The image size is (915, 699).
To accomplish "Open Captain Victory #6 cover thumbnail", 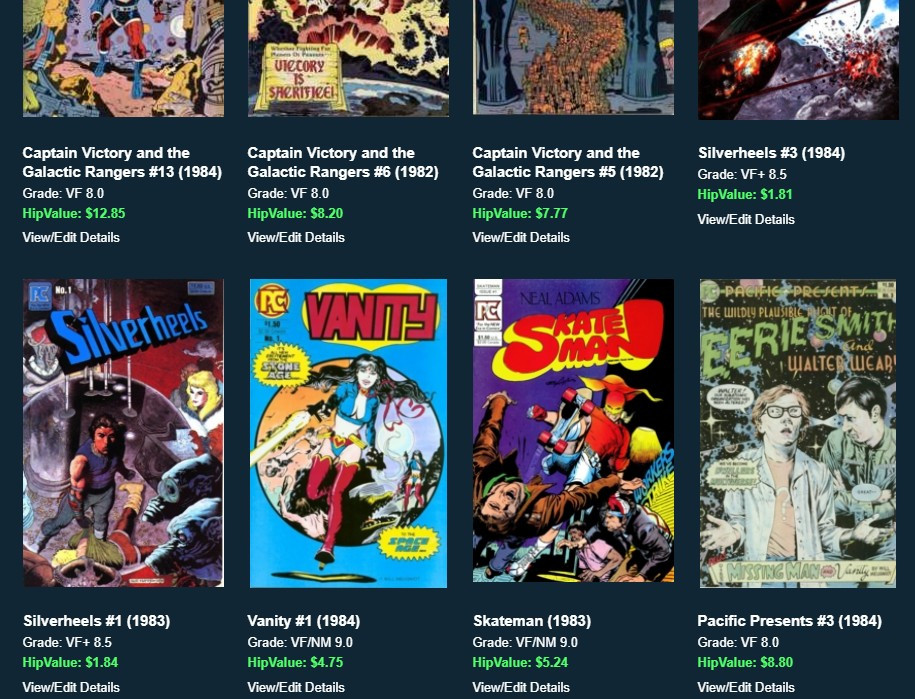I will tap(348, 58).
